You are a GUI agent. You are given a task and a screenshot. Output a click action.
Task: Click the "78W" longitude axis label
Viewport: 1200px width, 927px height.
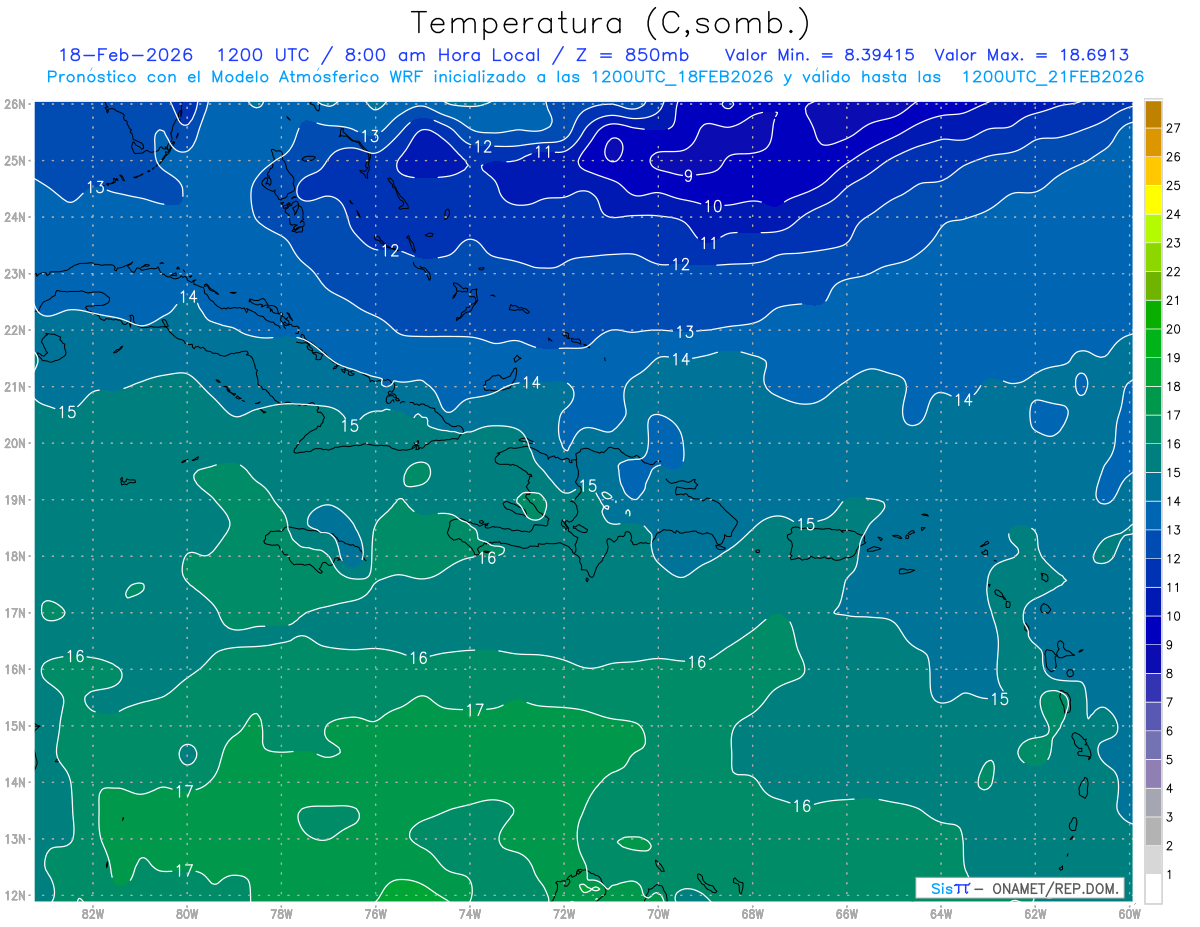281,912
